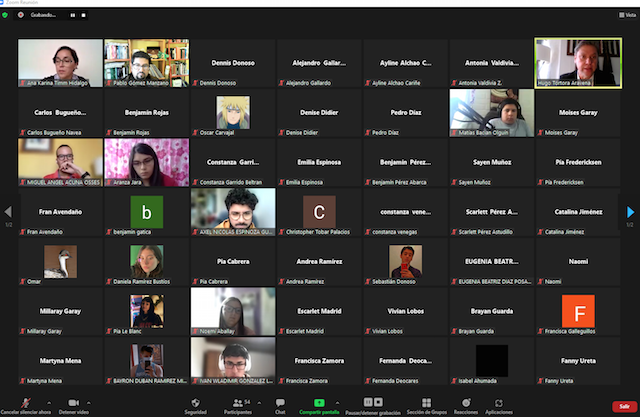Open the Aplicaciones panel
The height and width of the screenshot is (417, 640).
pos(499,402)
